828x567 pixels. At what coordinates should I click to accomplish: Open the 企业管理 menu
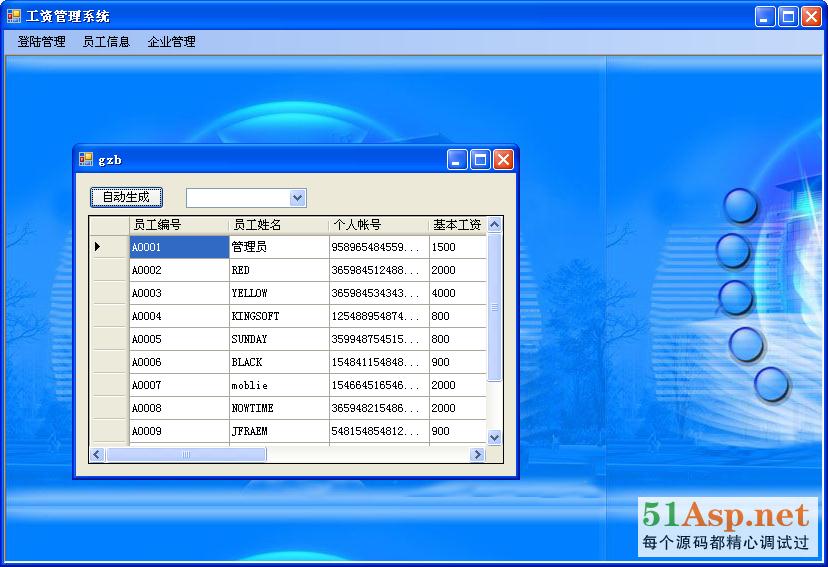pos(171,41)
